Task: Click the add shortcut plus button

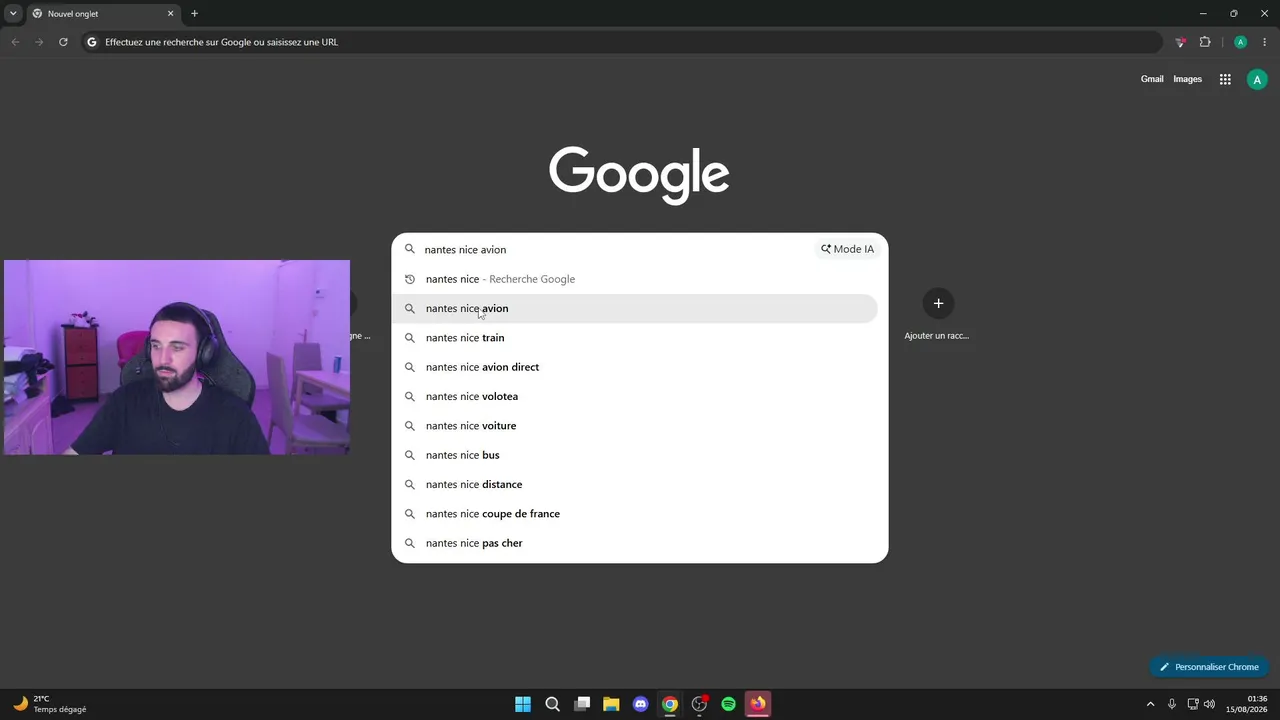Action: click(938, 303)
